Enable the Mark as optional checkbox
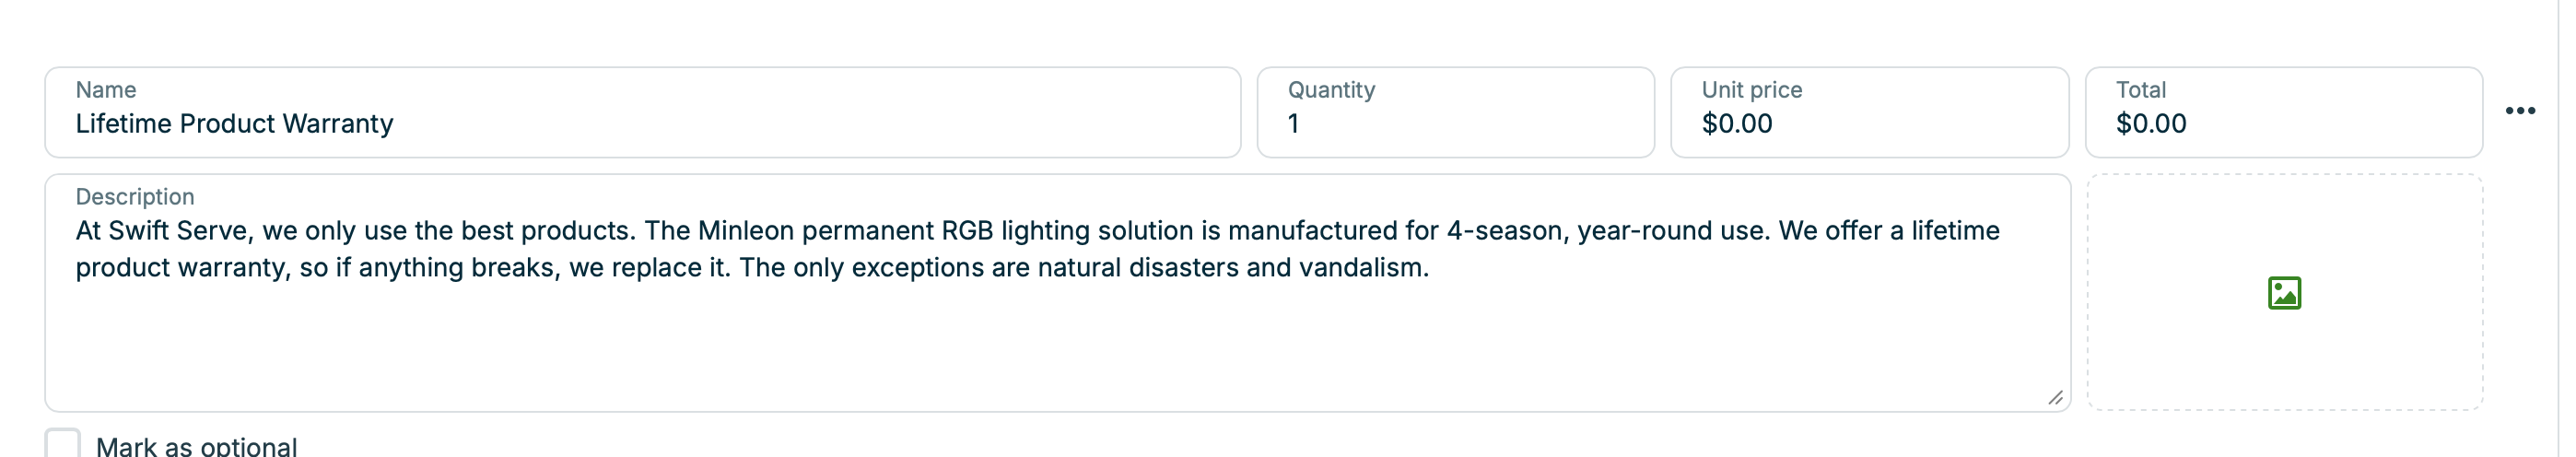 (x=62, y=445)
